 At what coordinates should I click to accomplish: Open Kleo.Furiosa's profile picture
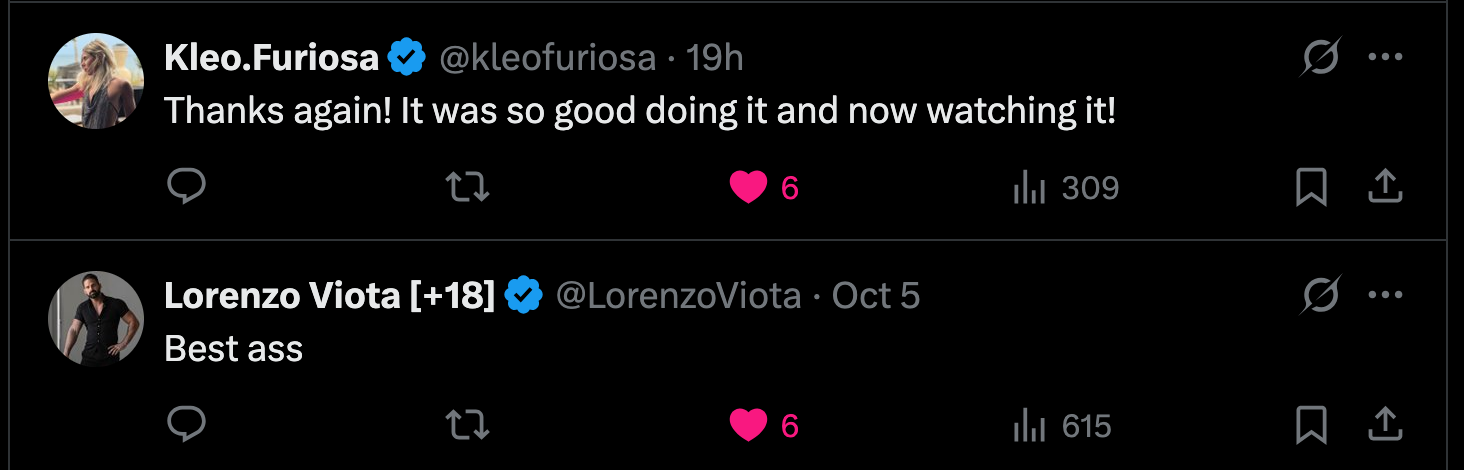[96, 81]
